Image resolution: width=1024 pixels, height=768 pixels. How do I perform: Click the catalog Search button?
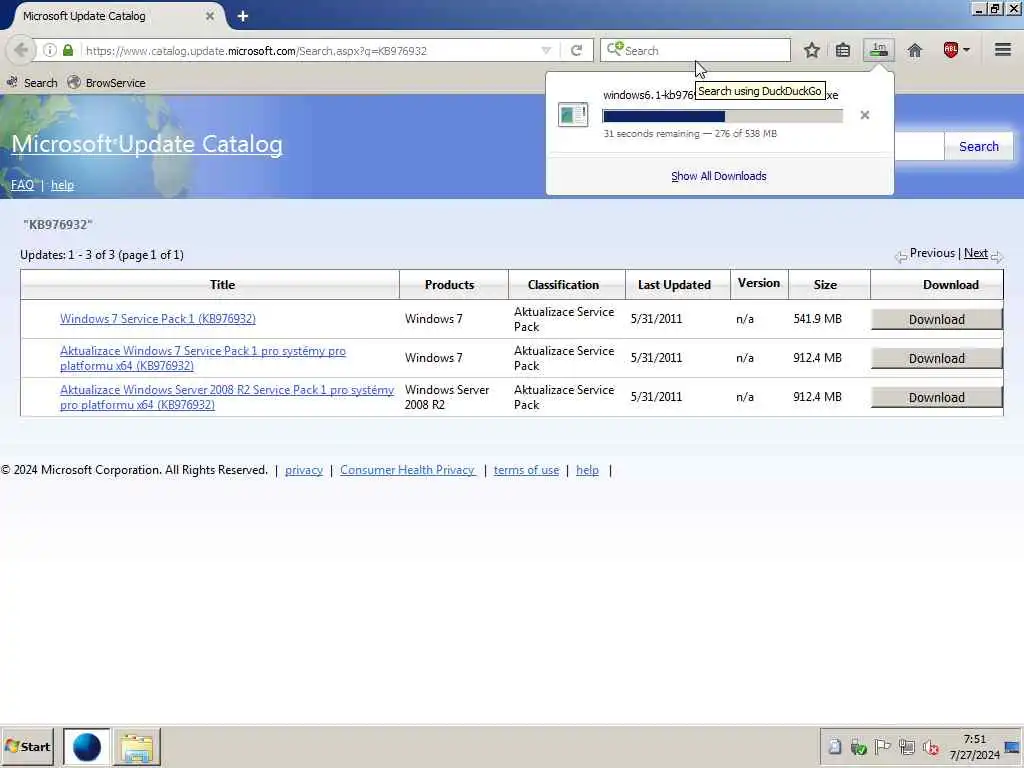click(x=978, y=146)
